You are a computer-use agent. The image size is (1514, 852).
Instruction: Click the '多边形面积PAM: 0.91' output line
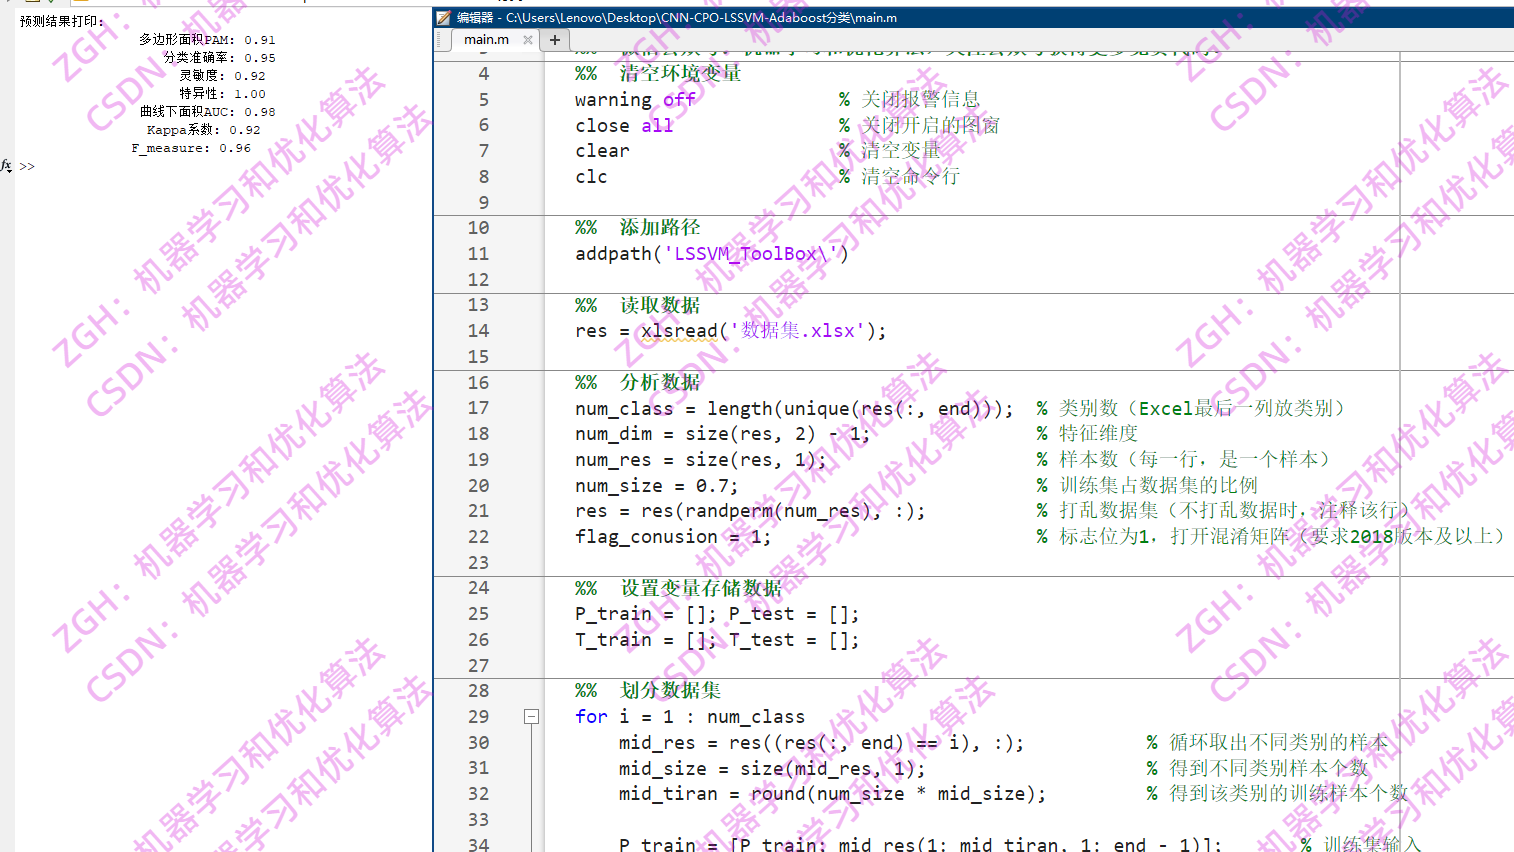coord(207,40)
